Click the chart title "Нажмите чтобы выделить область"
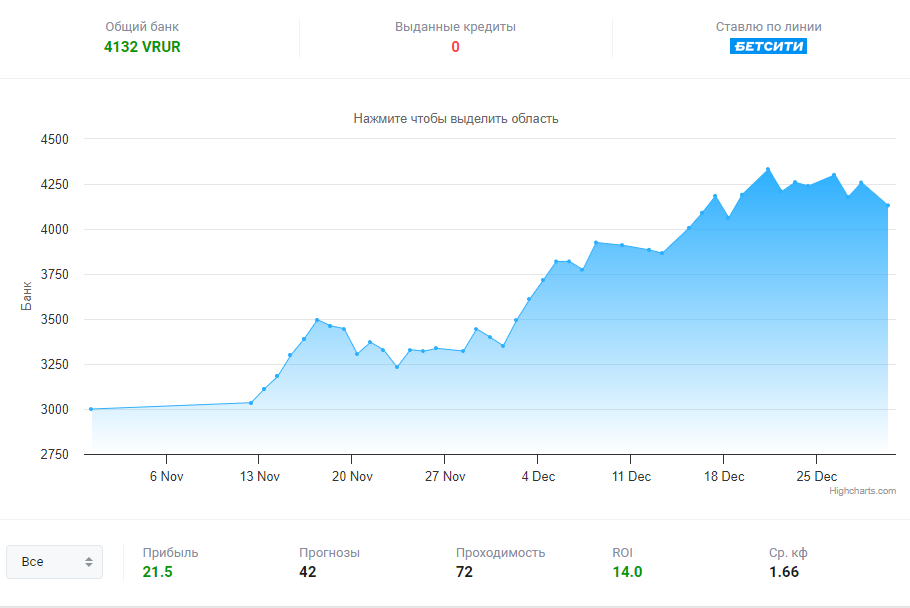This screenshot has width=910, height=608. click(x=455, y=118)
